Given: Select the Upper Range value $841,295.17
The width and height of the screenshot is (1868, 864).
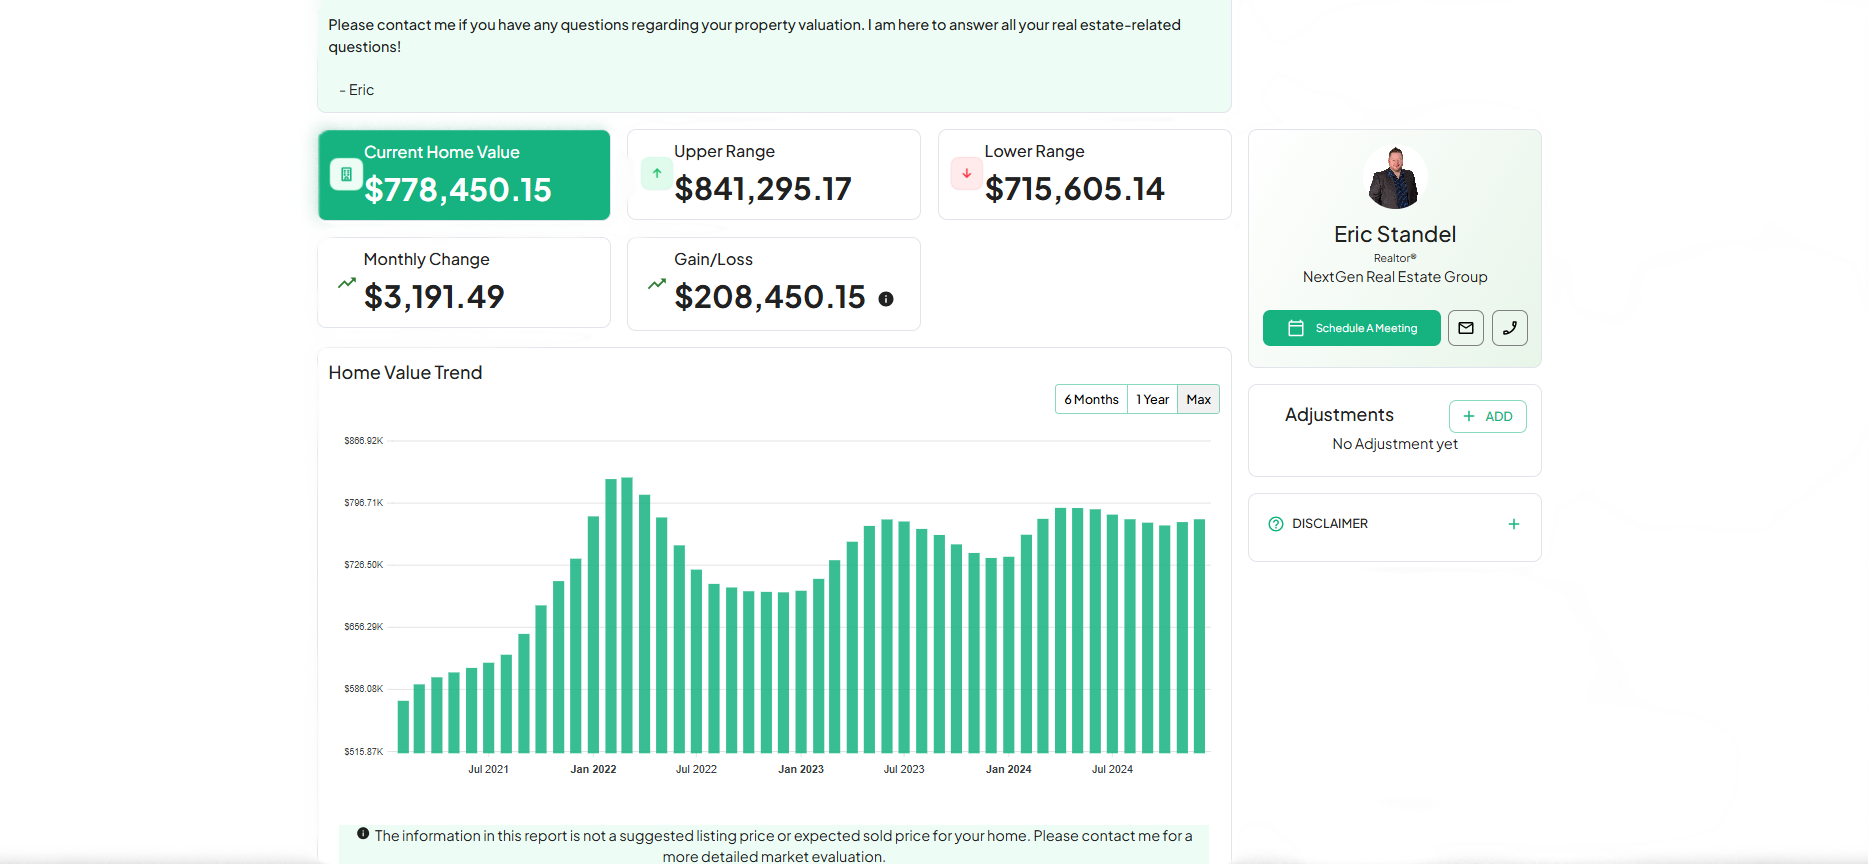Looking at the screenshot, I should pyautogui.click(x=763, y=188).
